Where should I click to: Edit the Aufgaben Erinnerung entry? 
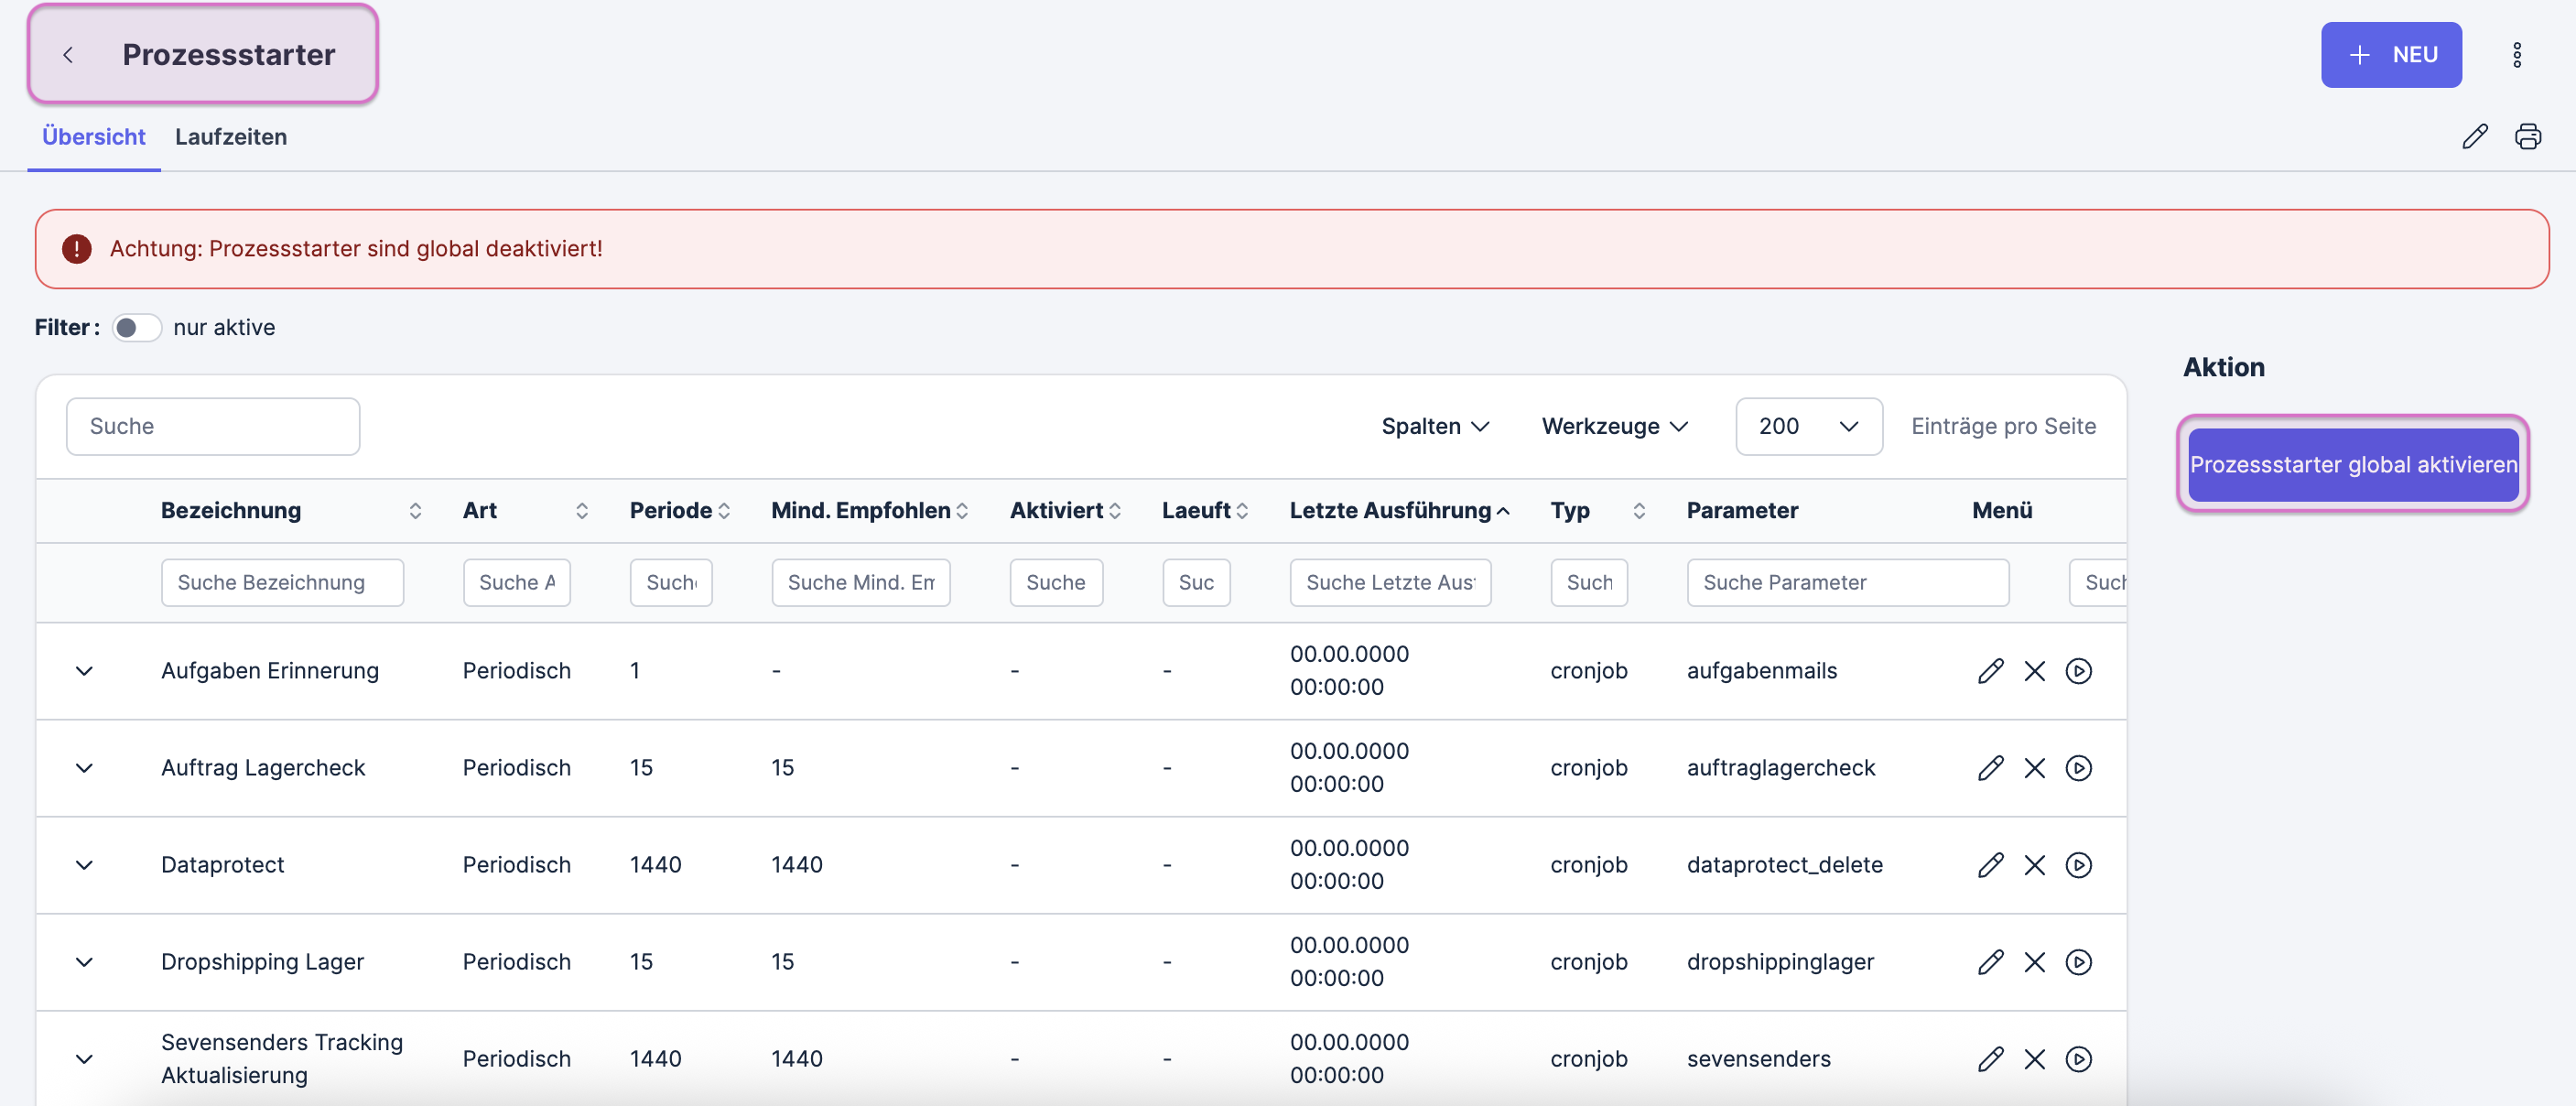tap(1990, 671)
